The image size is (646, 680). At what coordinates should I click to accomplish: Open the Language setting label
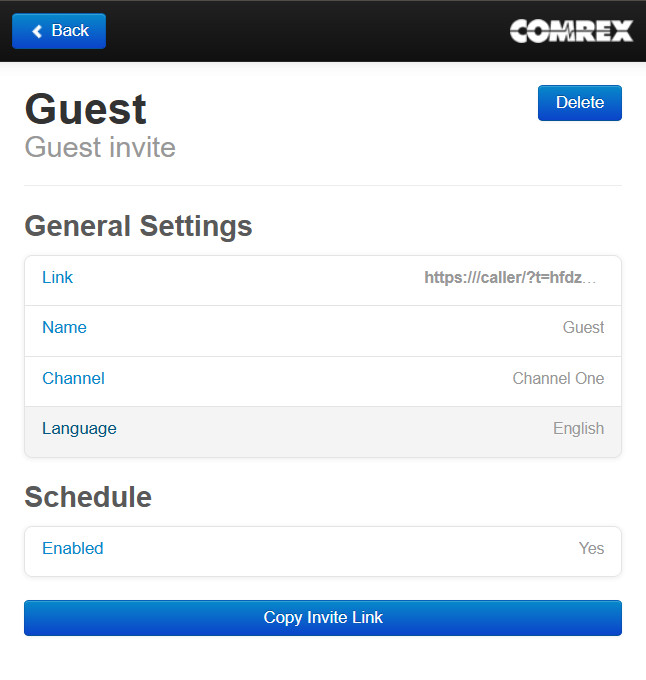pyautogui.click(x=79, y=429)
